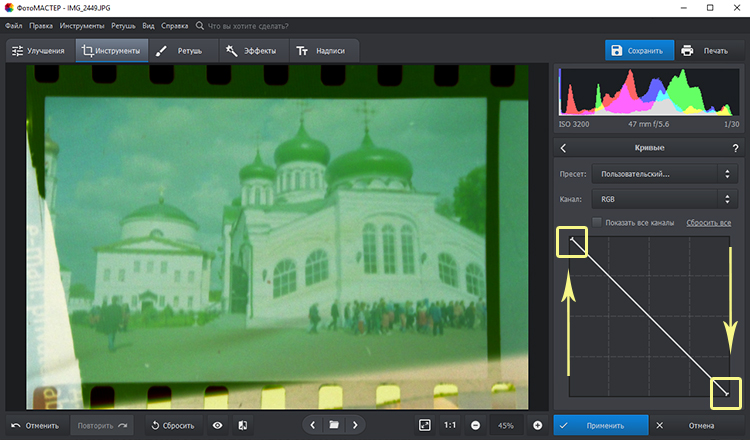Go to the previous photo arrow
Screen dimensions: 750x440
tap(312, 425)
